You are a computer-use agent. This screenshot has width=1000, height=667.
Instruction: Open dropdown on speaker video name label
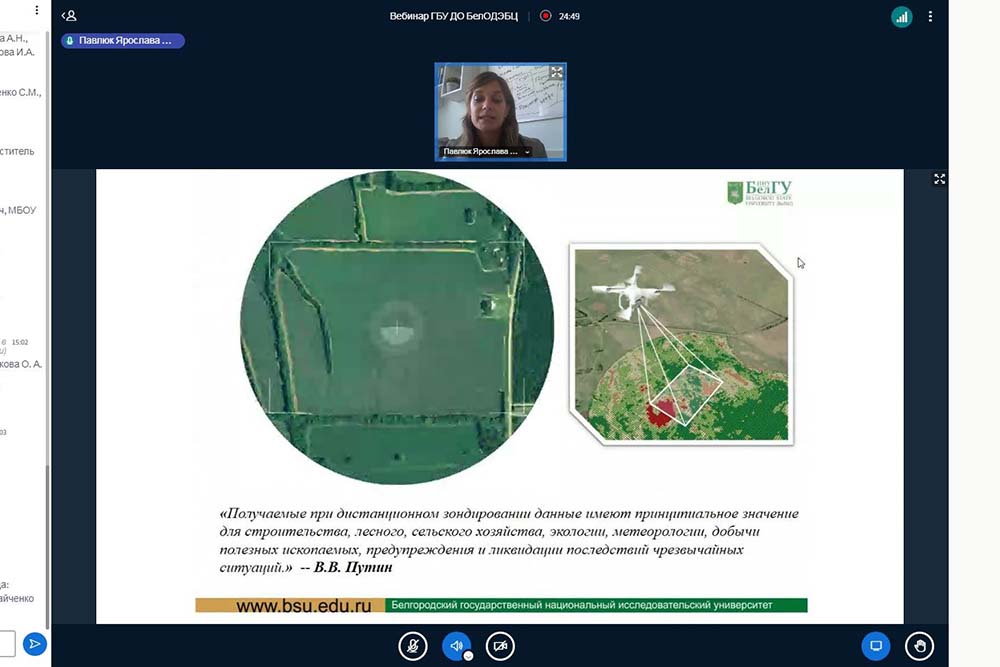[x=527, y=152]
